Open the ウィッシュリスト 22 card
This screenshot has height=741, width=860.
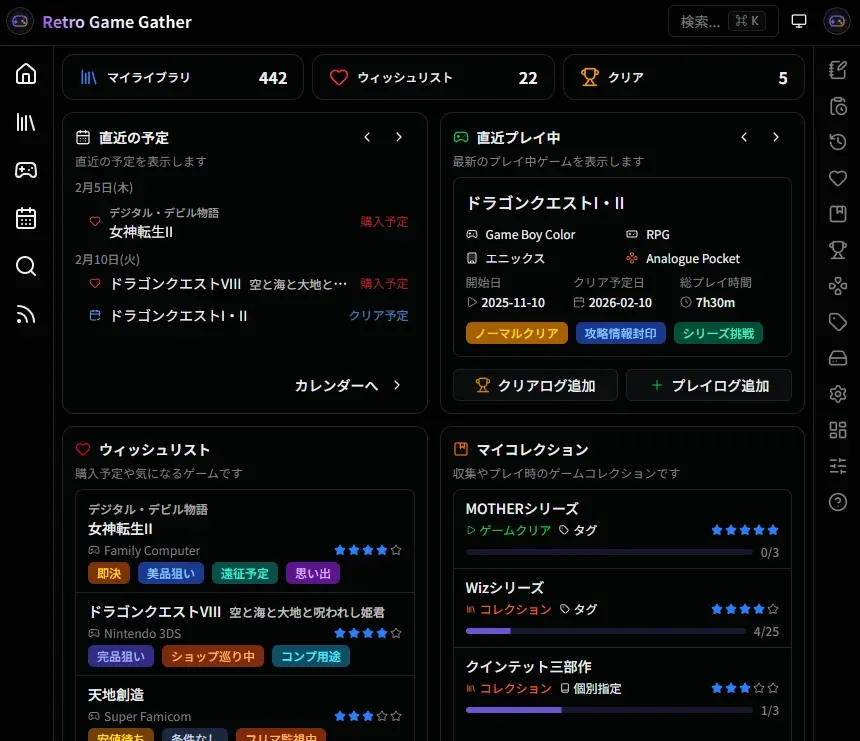[x=433, y=77]
